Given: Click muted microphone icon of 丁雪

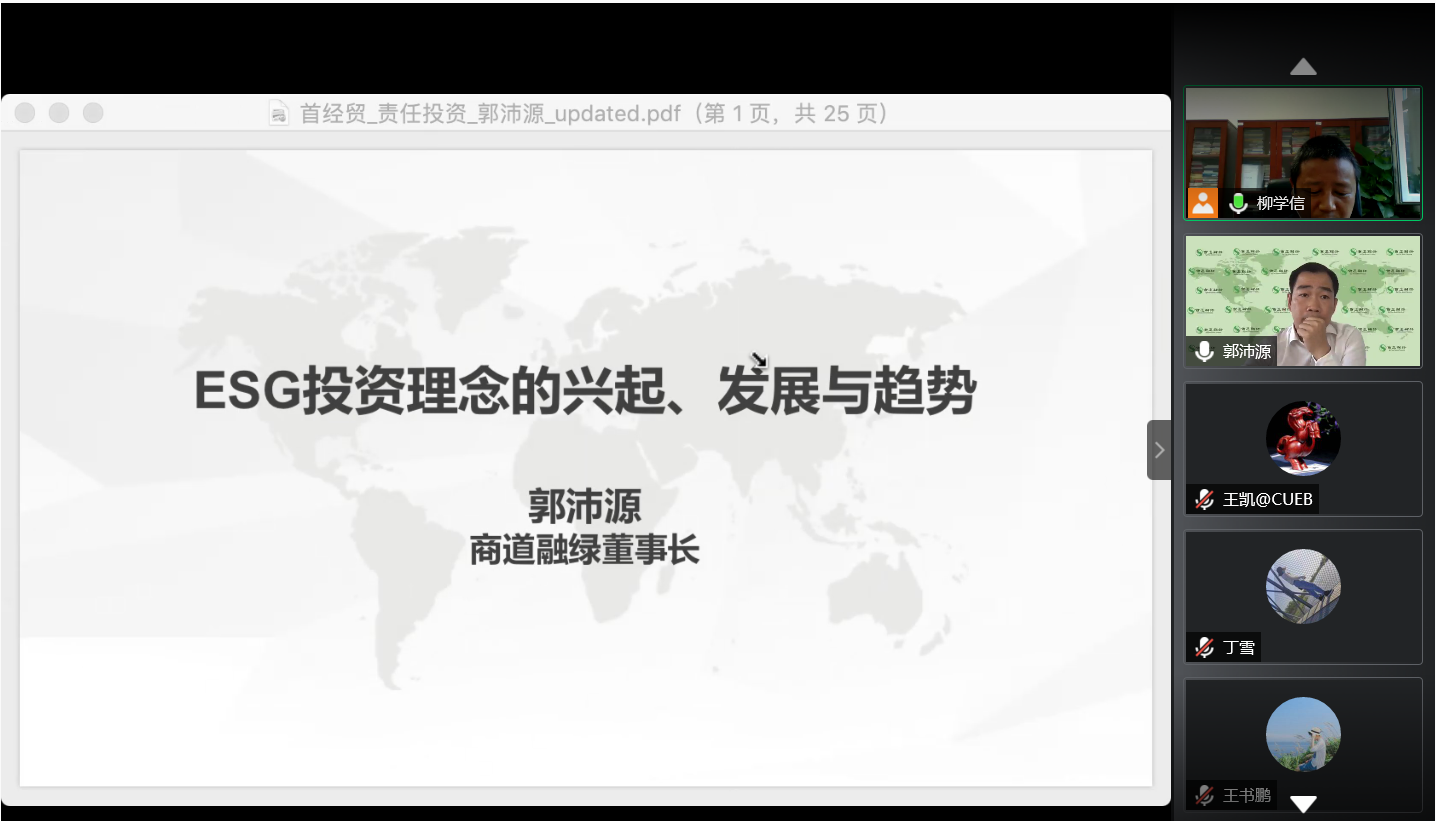Looking at the screenshot, I should pos(1205,647).
